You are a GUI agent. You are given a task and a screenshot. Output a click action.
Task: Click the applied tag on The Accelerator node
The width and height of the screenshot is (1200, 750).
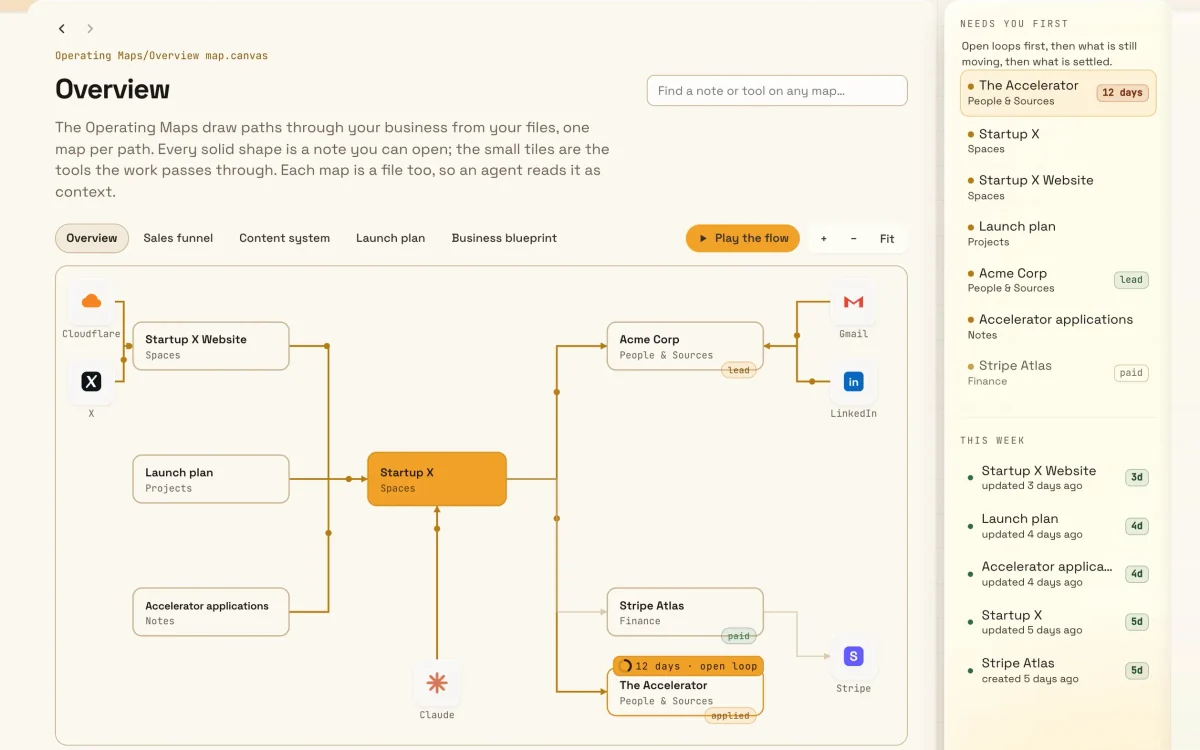point(730,716)
